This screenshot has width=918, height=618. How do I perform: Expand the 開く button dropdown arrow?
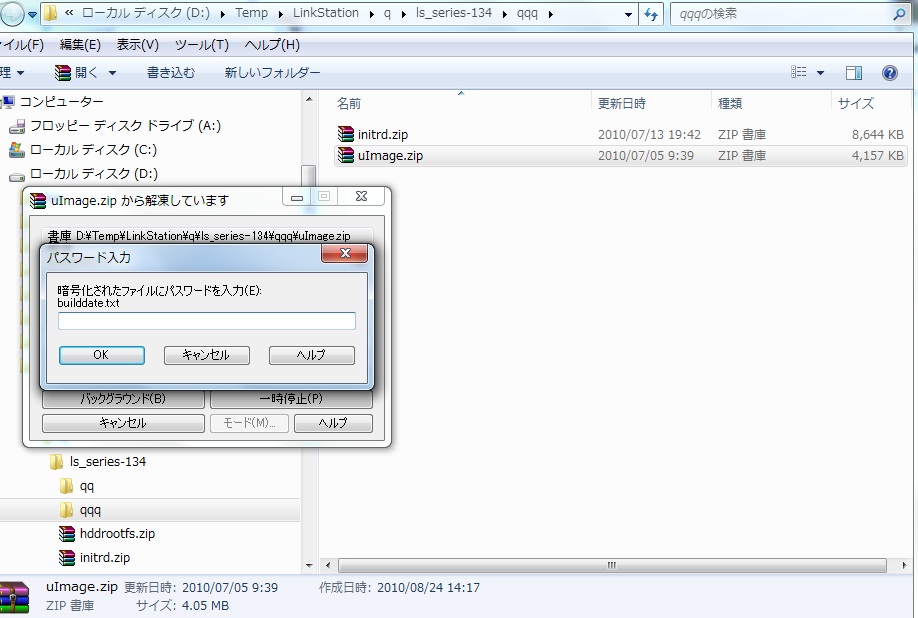112,73
